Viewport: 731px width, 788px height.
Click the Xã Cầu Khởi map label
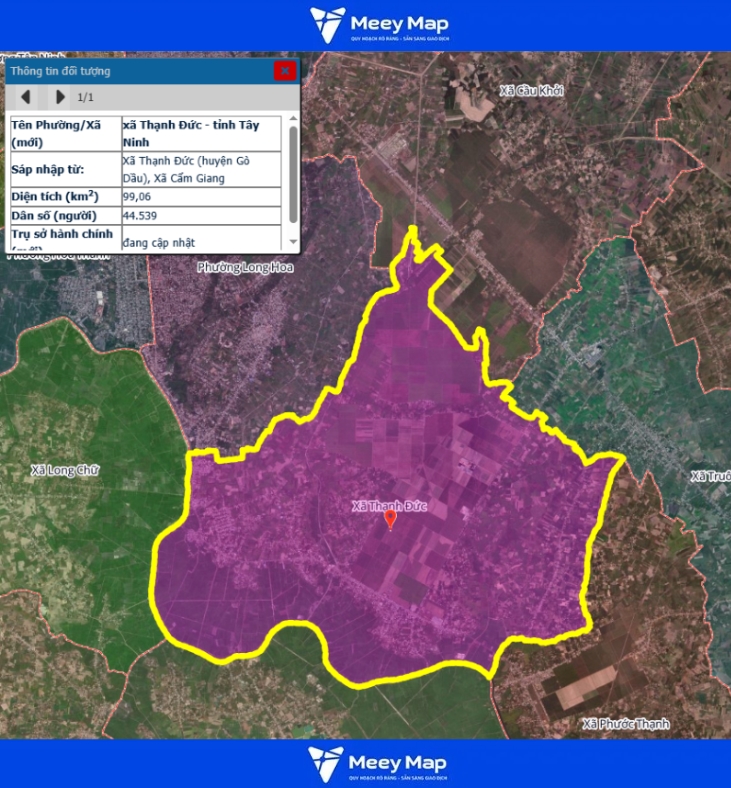click(x=531, y=91)
